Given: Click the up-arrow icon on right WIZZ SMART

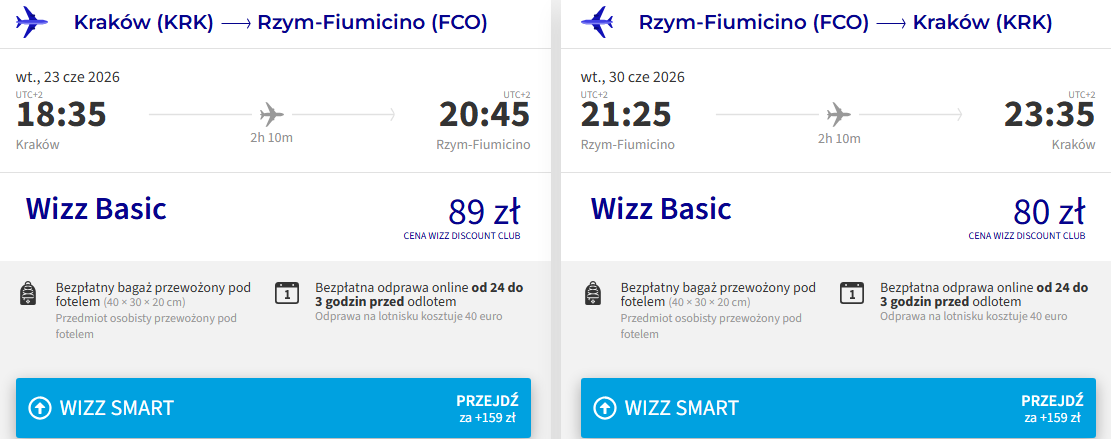Looking at the screenshot, I should 605,408.
